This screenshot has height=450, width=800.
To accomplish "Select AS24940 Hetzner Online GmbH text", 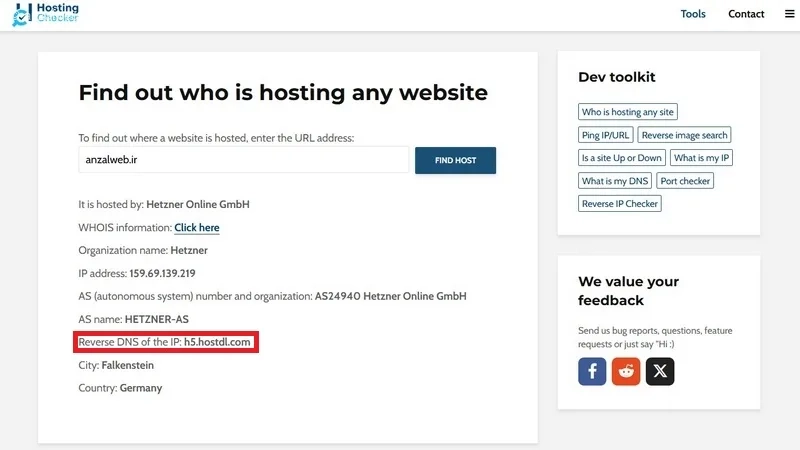I will pos(390,296).
